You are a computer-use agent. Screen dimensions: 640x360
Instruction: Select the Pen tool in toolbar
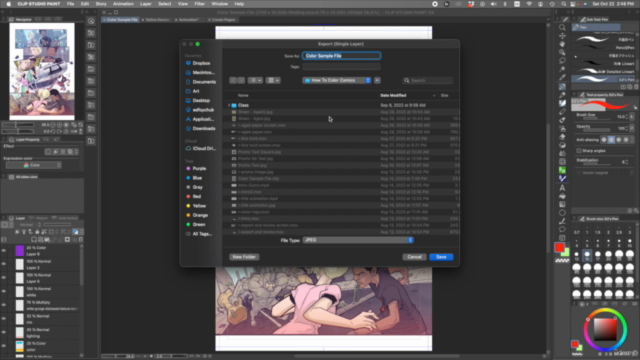pyautogui.click(x=562, y=86)
